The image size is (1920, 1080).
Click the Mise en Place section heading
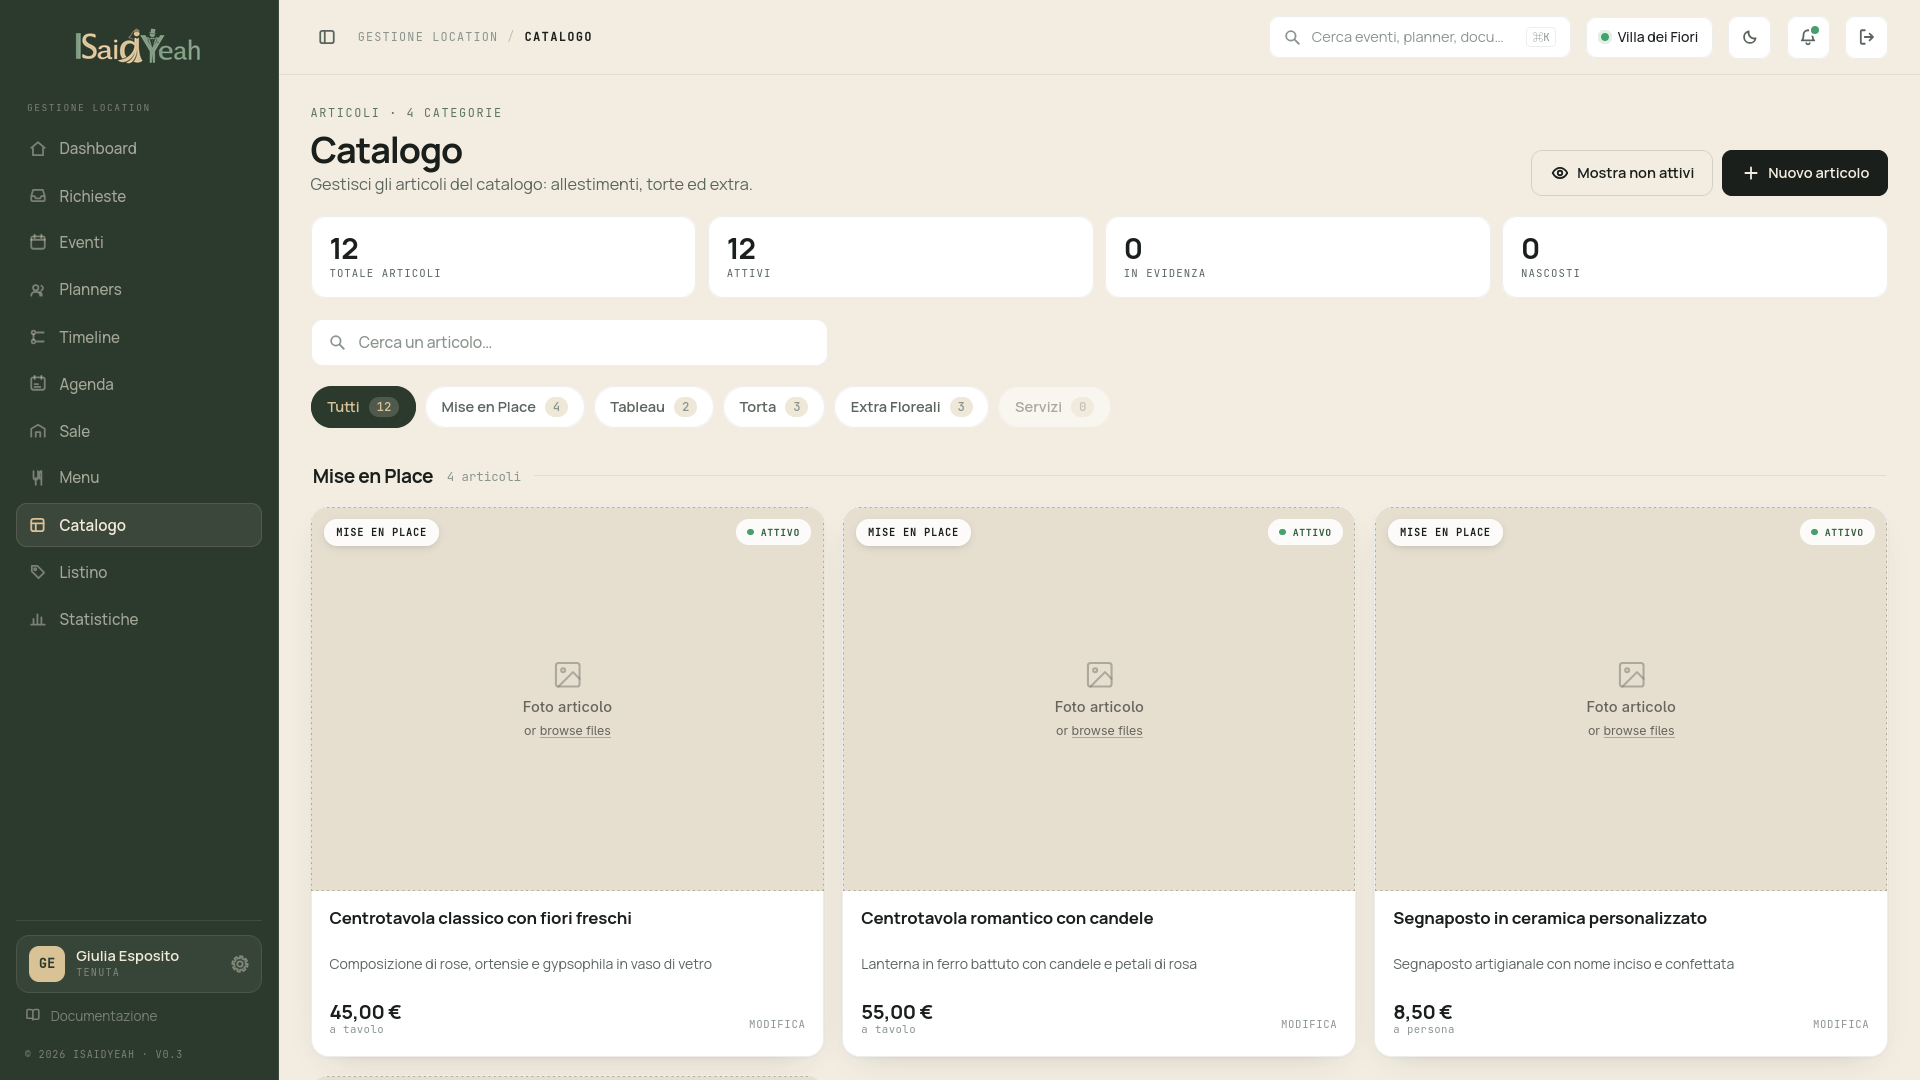(372, 476)
